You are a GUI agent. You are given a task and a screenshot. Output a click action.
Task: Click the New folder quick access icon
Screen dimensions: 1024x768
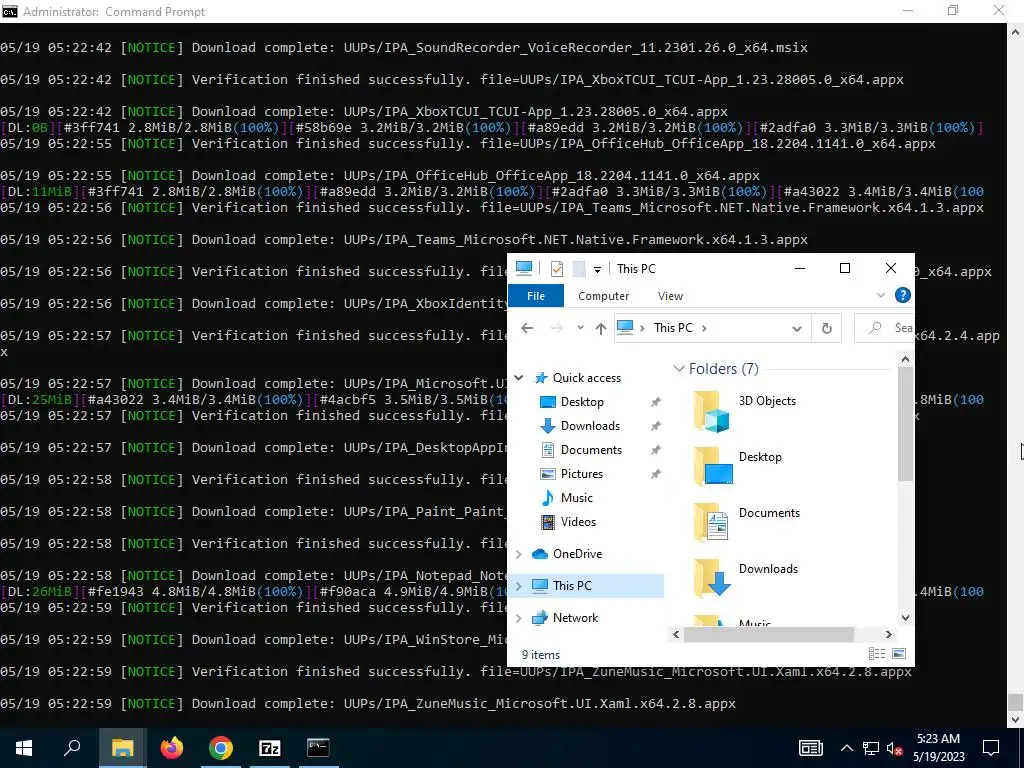coord(579,268)
